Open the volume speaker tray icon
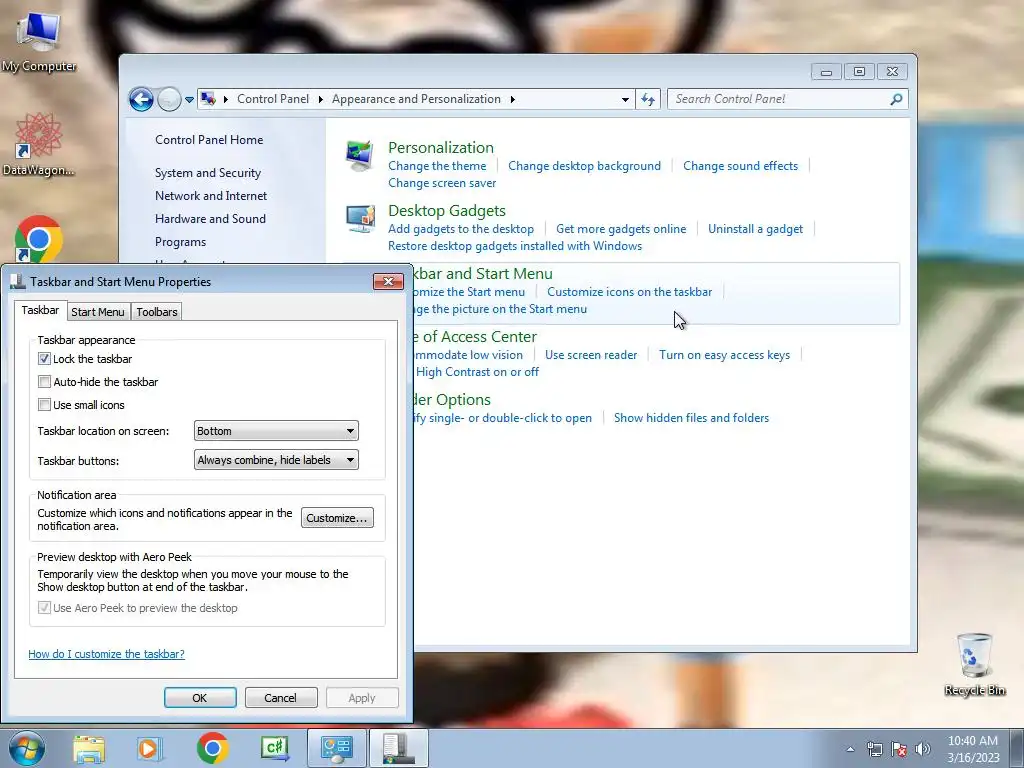 [x=923, y=750]
